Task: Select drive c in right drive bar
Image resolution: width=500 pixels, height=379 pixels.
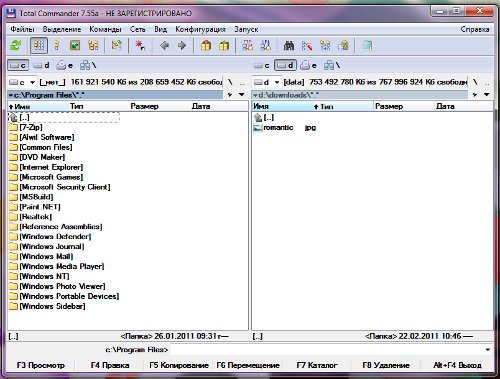Action: tap(262, 65)
